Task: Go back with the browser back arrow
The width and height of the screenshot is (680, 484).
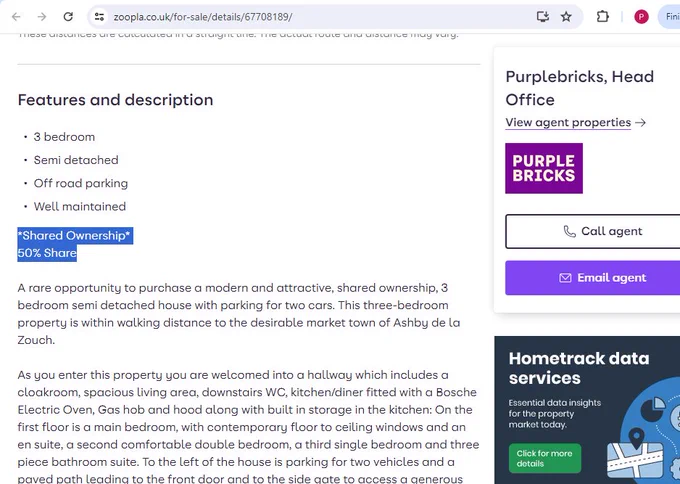Action: pos(16,17)
